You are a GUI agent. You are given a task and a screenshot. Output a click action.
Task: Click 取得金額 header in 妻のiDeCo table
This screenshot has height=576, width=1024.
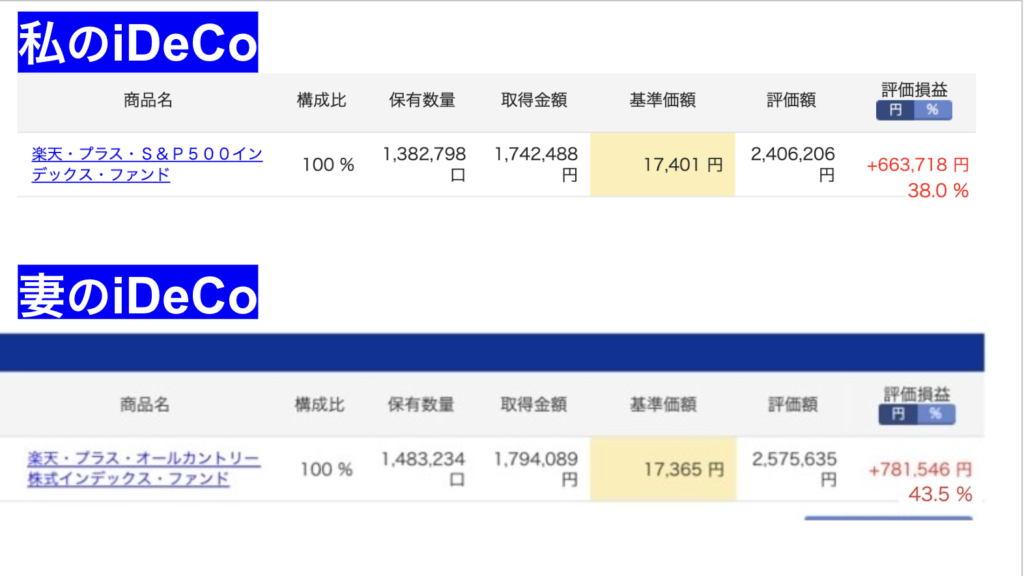(x=533, y=405)
